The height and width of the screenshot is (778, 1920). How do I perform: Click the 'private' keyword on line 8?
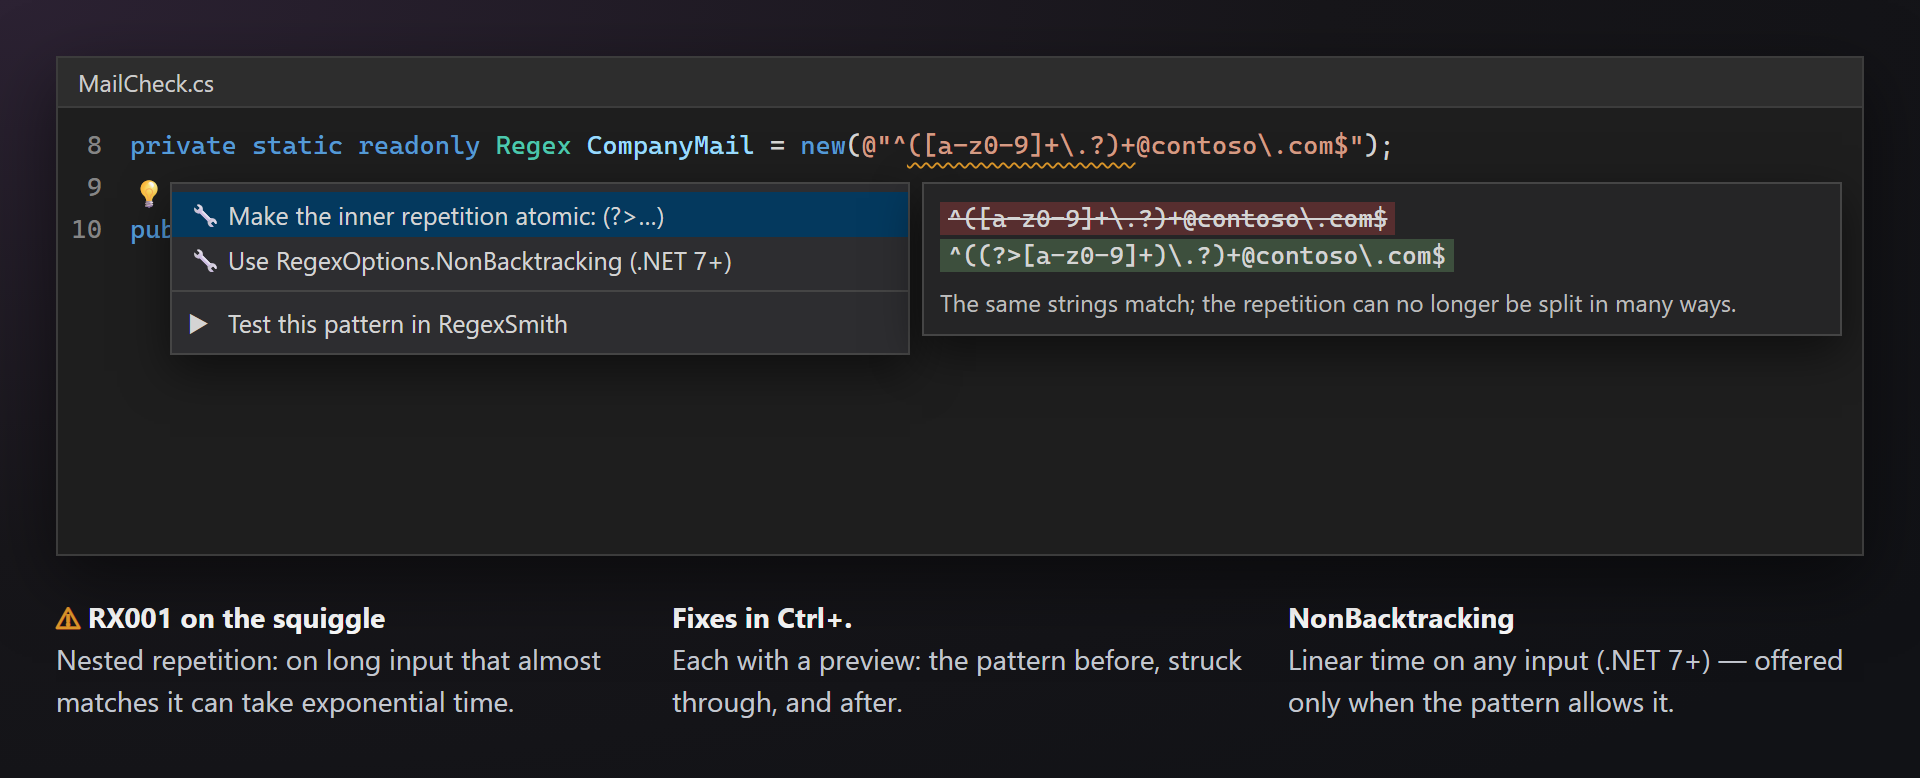pos(183,146)
